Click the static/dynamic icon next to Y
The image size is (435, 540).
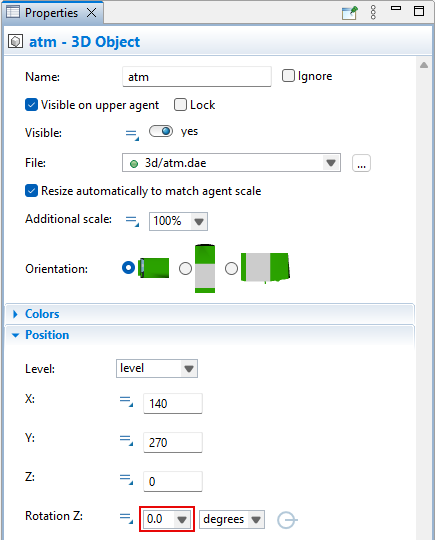[126, 440]
